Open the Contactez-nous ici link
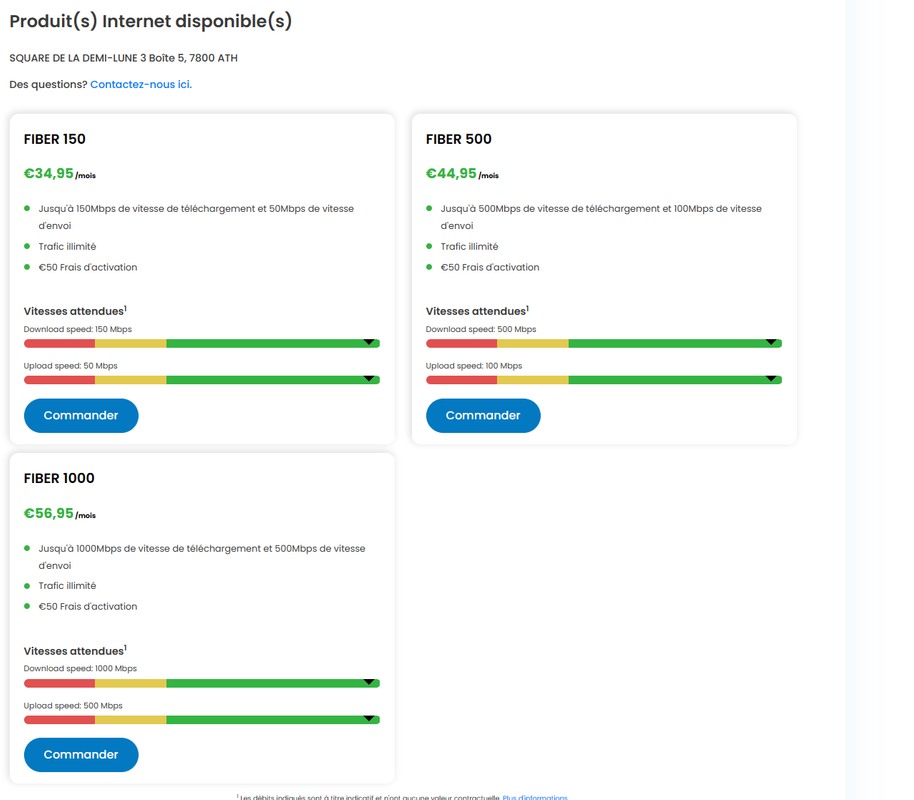The image size is (914, 800). 141,85
